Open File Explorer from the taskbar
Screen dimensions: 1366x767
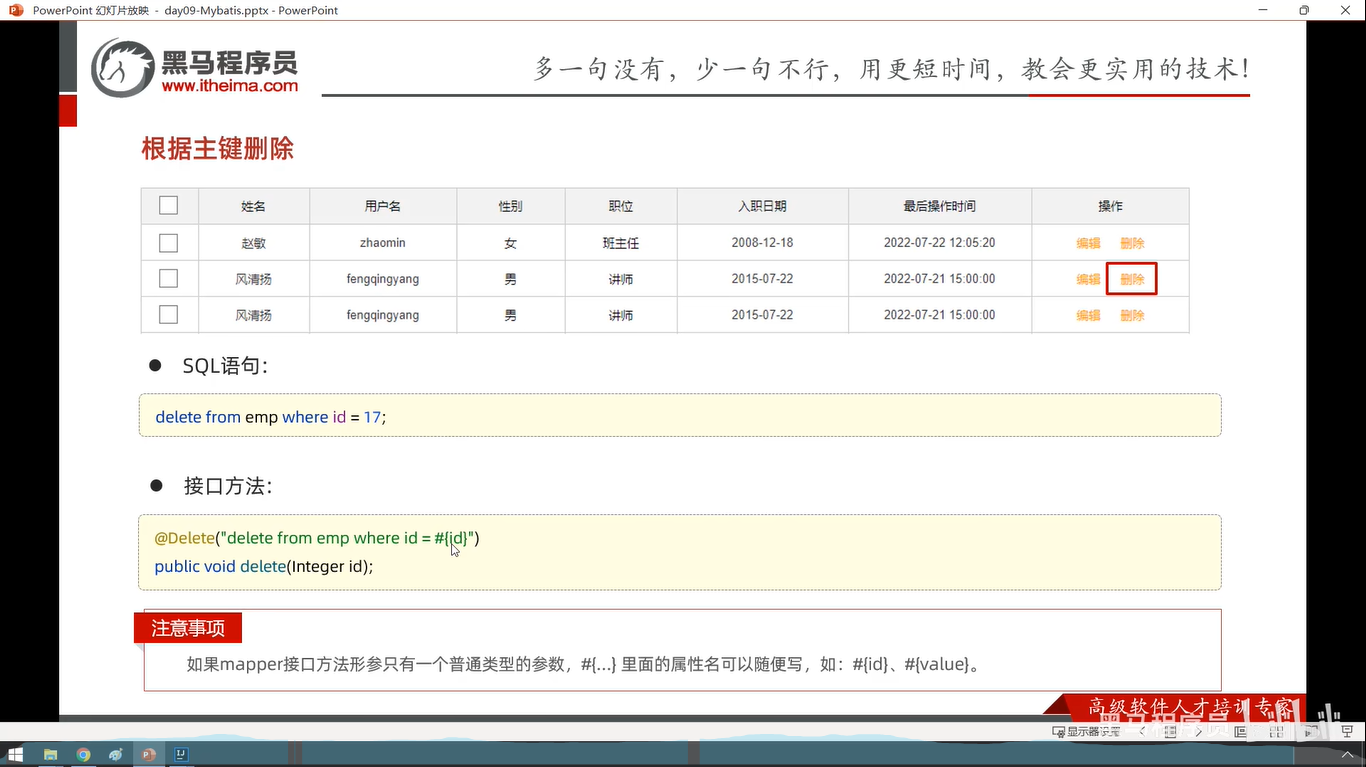click(x=50, y=755)
